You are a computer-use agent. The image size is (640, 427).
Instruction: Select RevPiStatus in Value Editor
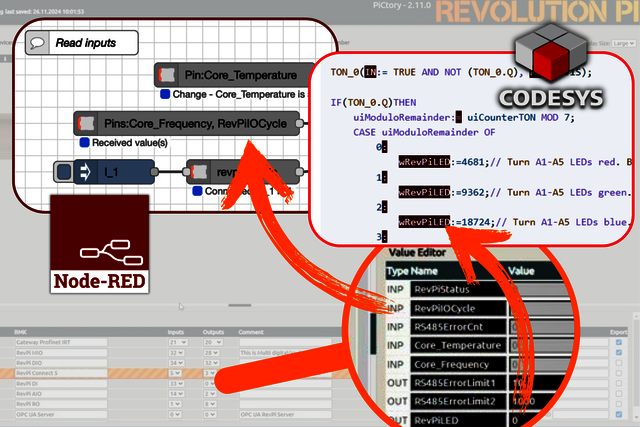(458, 289)
